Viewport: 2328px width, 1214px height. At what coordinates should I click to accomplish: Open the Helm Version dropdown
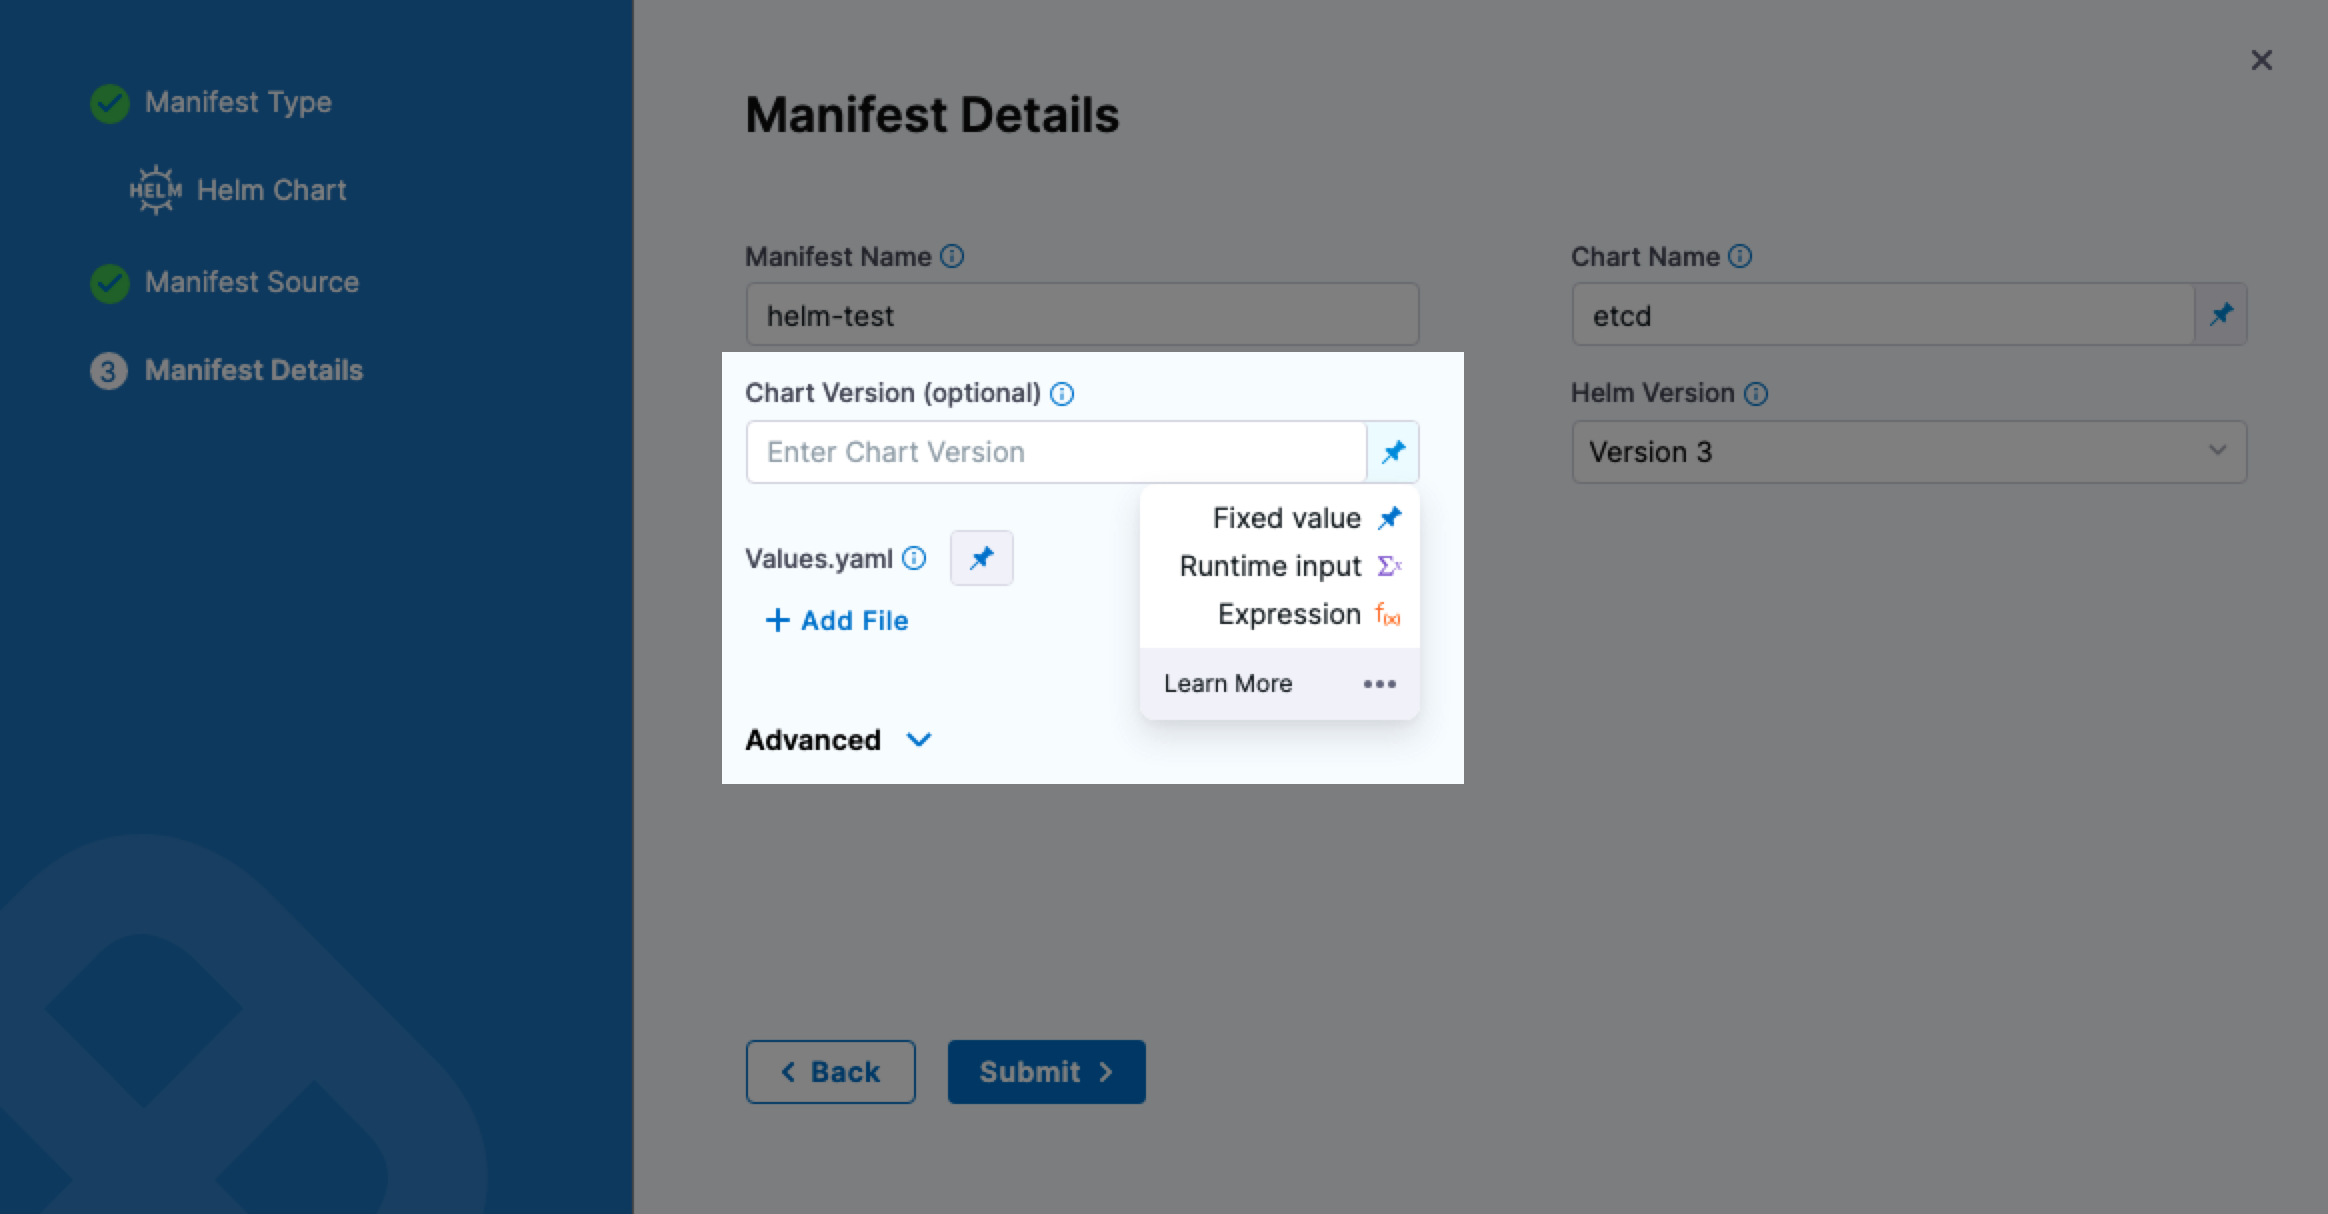(x=1908, y=452)
